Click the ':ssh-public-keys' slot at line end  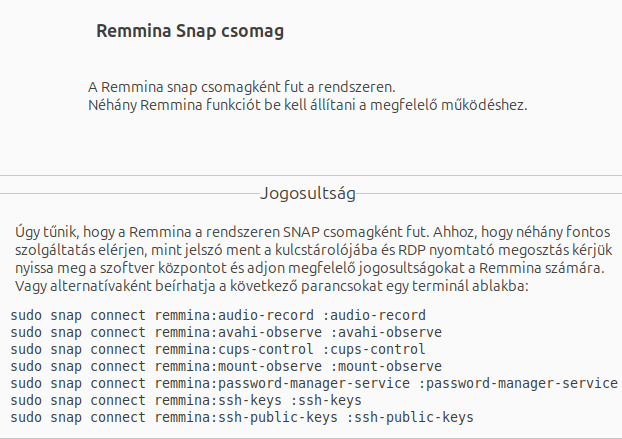tap(410, 418)
